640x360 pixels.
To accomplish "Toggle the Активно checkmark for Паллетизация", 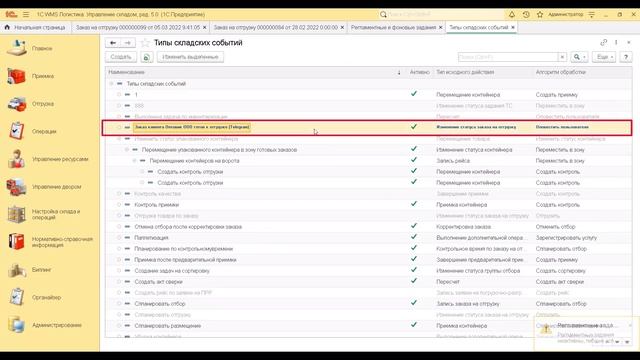I will point(414,237).
